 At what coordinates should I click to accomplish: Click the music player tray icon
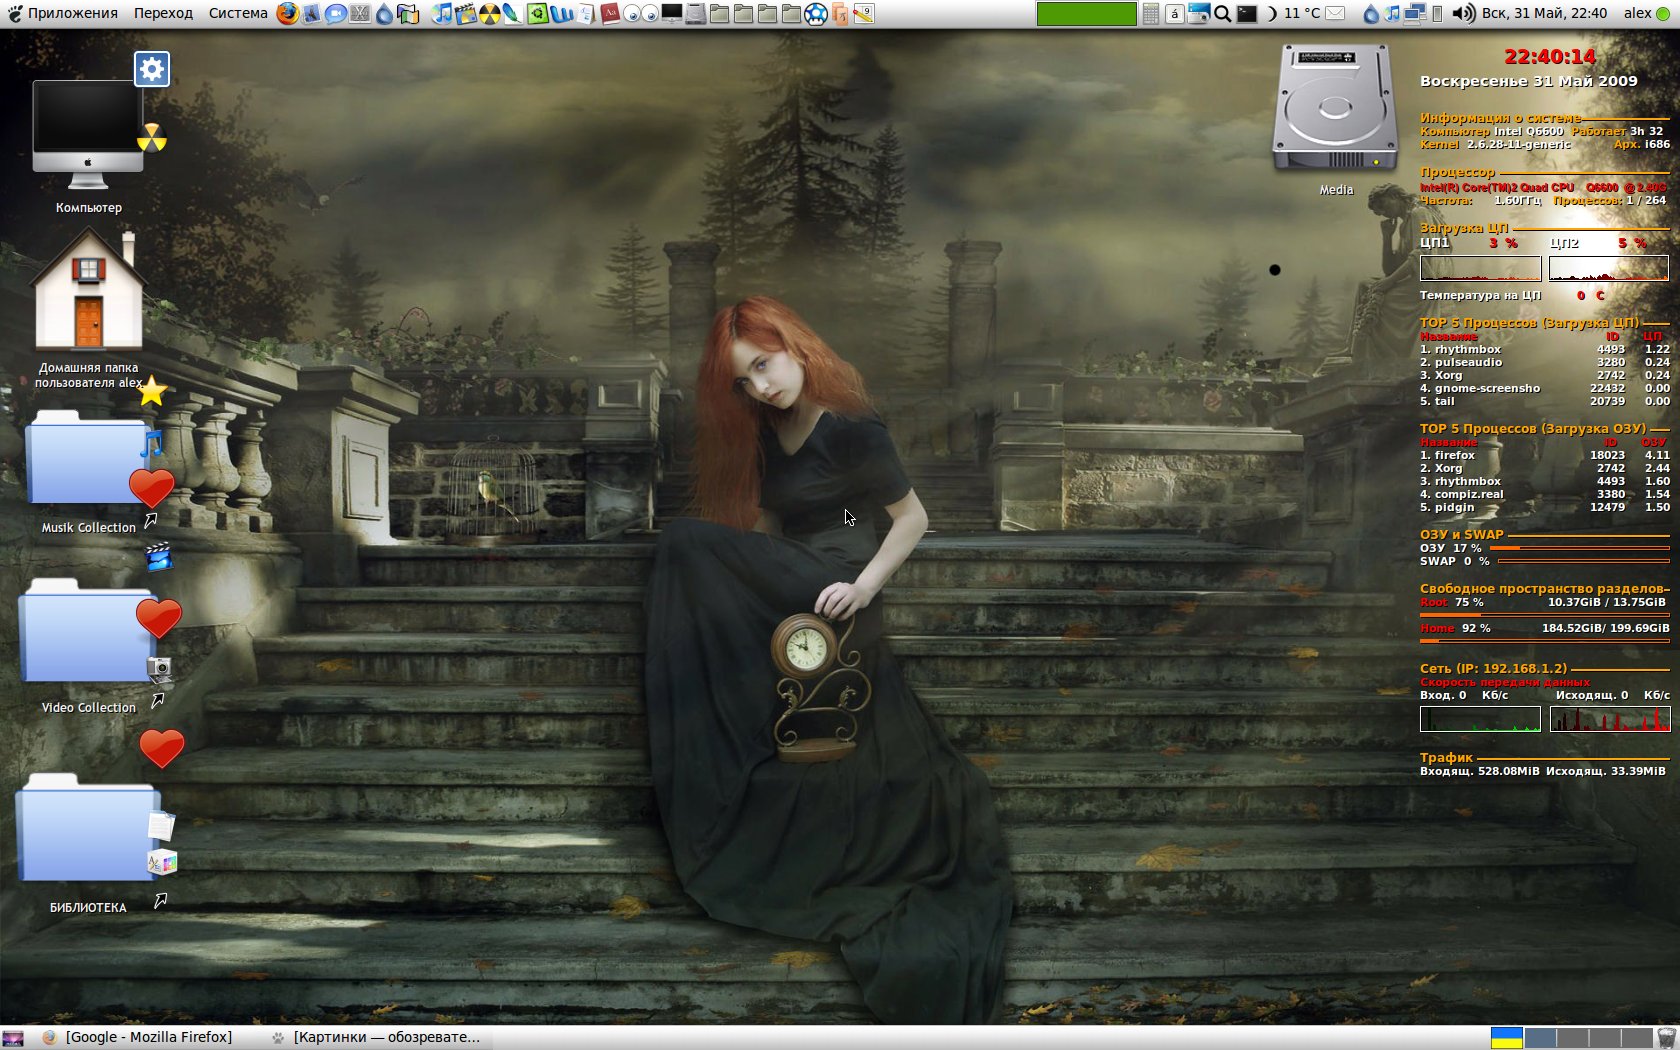pos(1392,14)
